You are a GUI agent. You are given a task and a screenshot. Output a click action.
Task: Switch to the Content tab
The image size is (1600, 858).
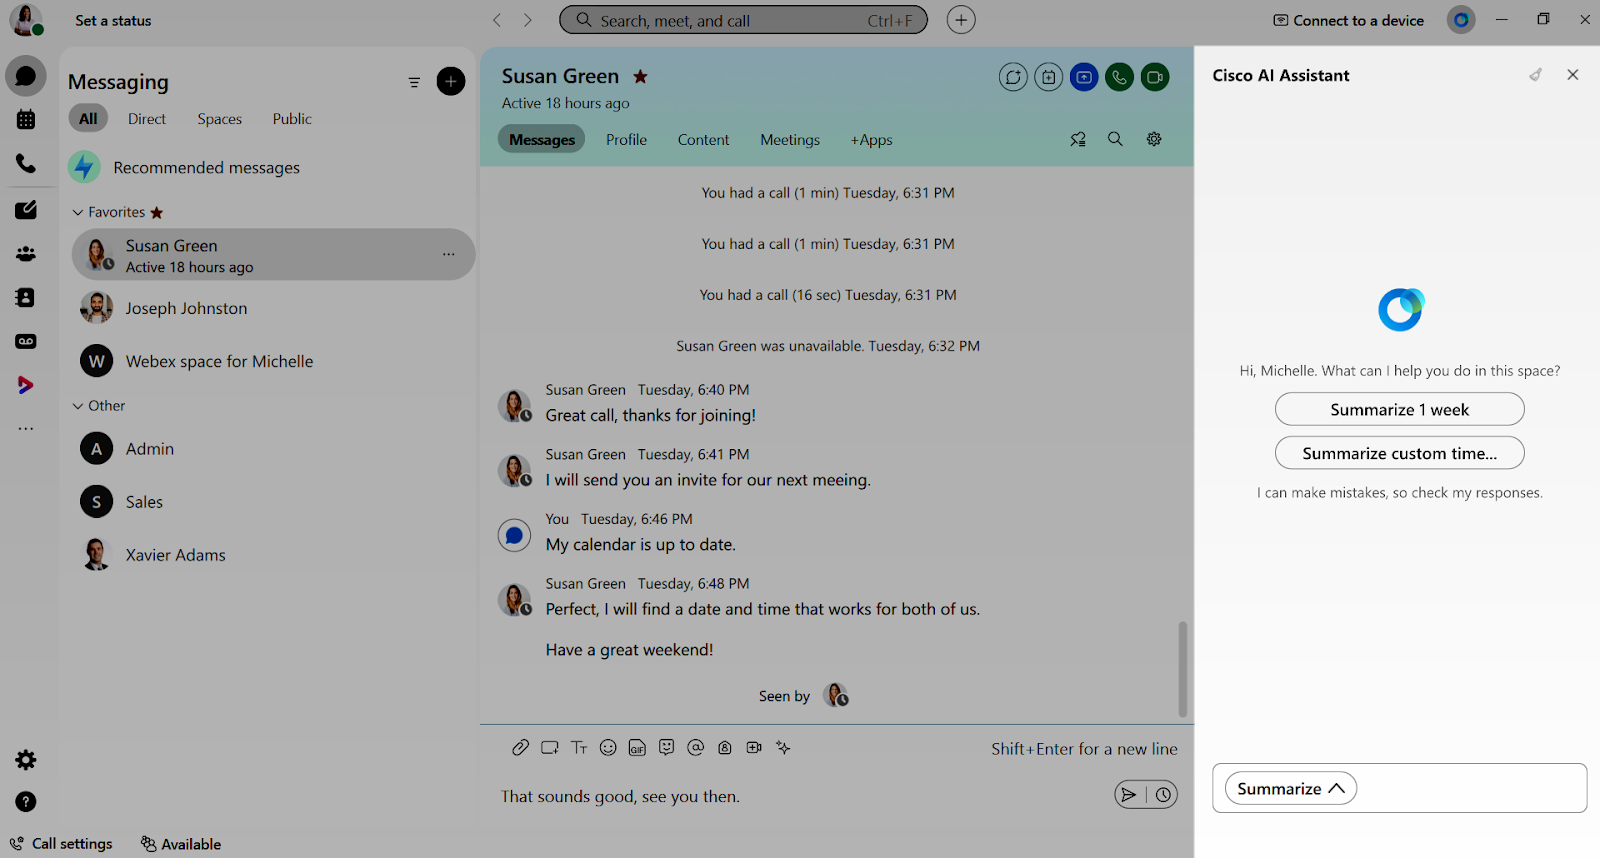point(703,140)
